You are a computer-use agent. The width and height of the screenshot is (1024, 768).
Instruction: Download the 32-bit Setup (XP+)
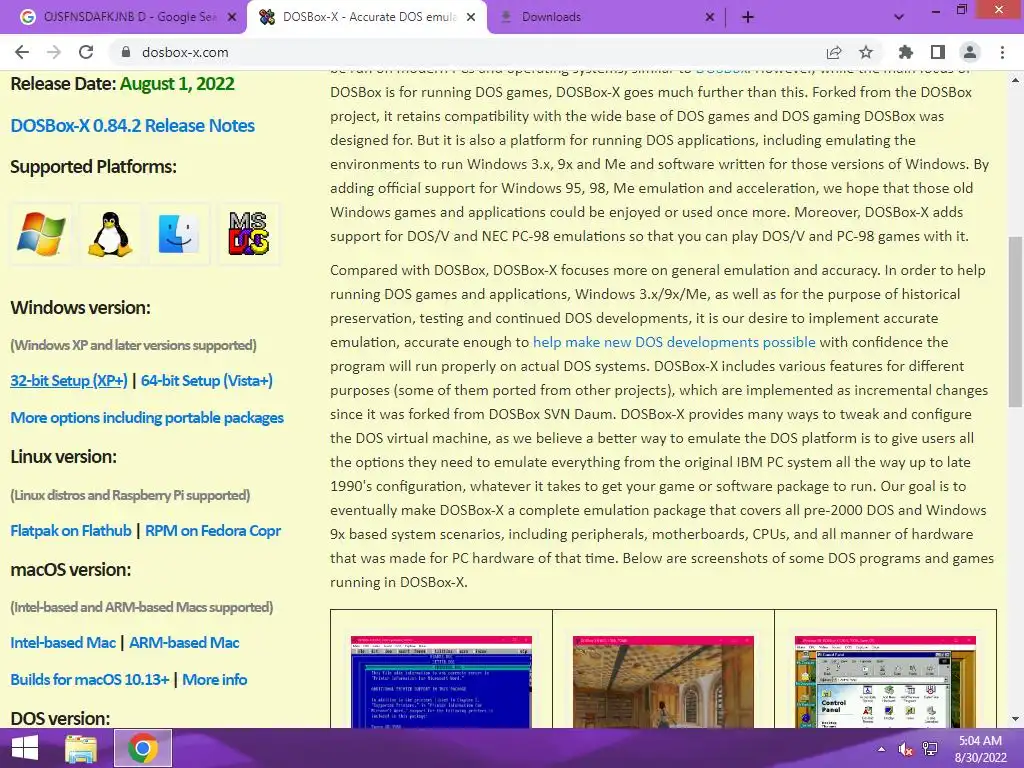69,380
